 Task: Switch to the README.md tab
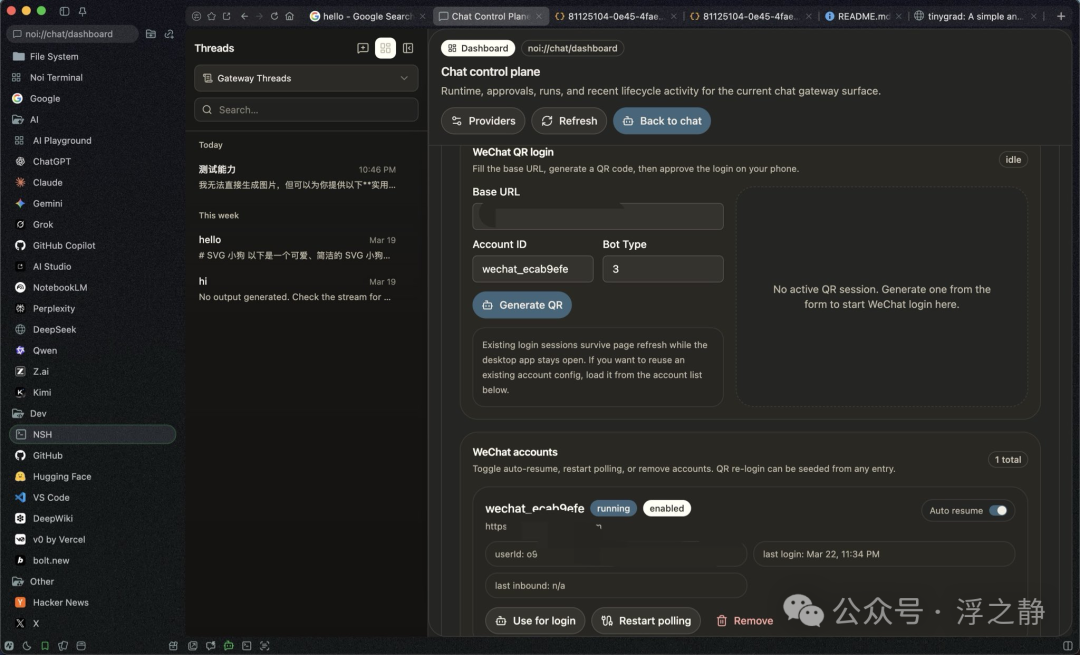pyautogui.click(x=863, y=16)
